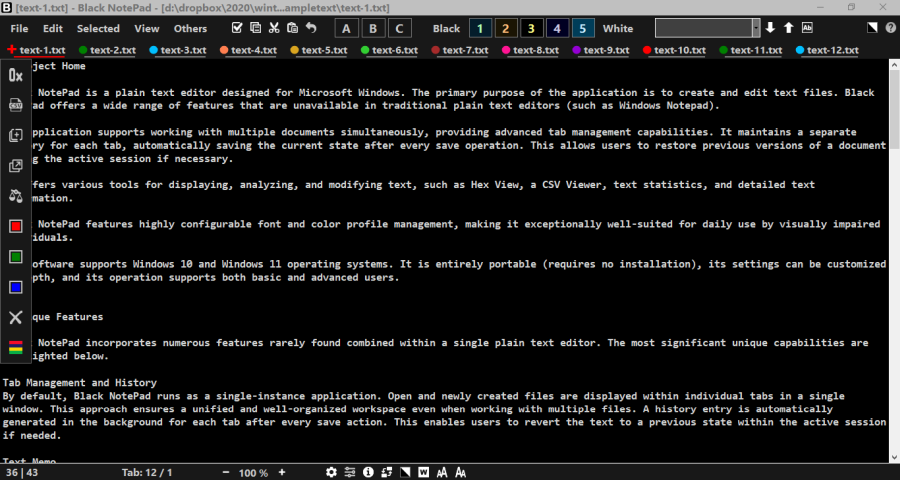Switch to the text-12.txt tab
Viewport: 900px width, 480px height.
(827, 50)
